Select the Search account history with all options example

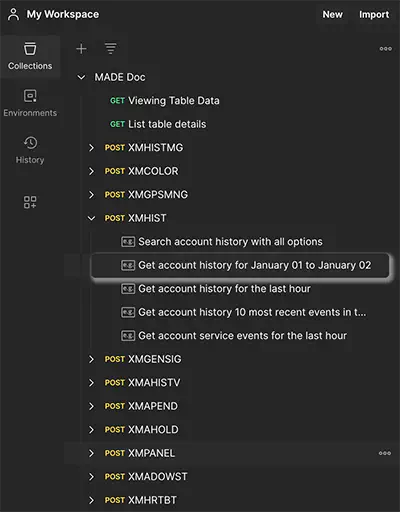tap(222, 242)
